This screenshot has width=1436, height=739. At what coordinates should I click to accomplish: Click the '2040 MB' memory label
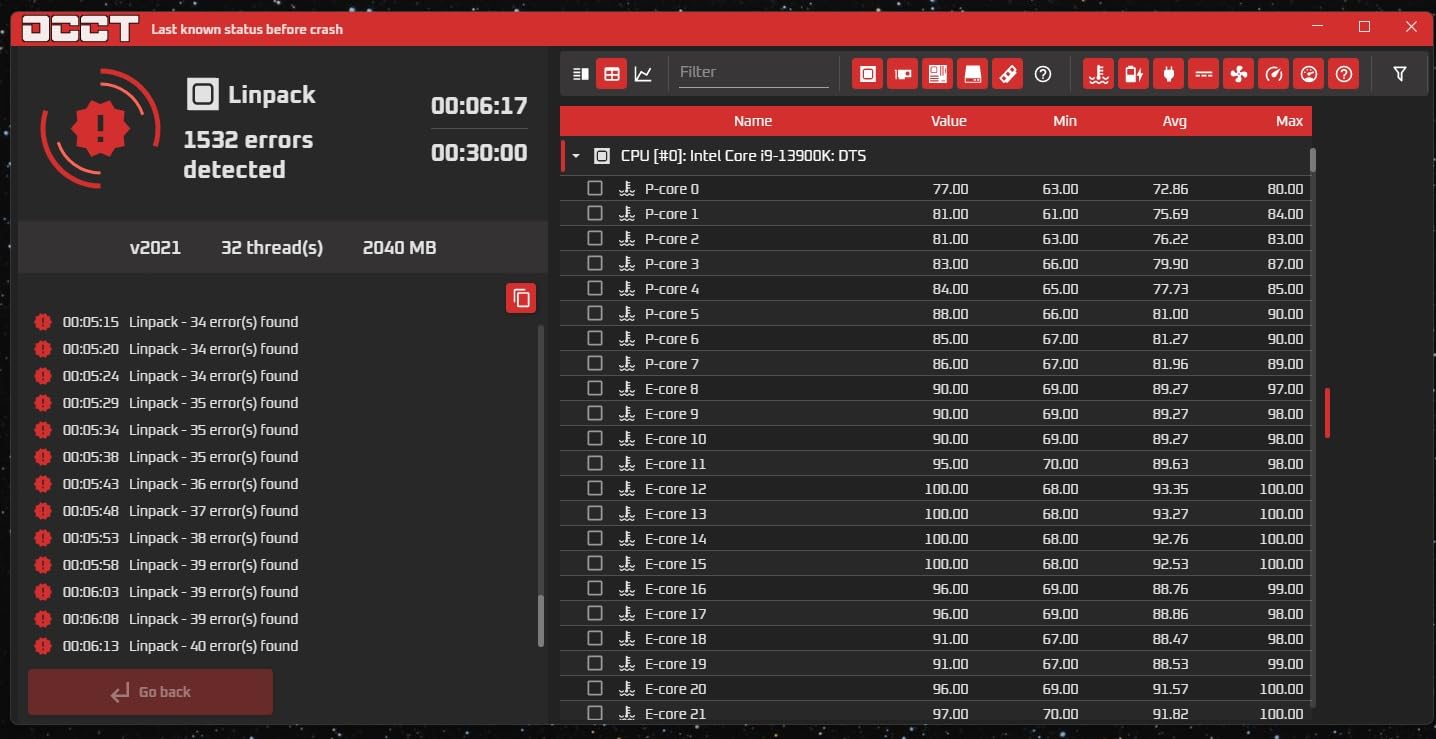tap(399, 247)
